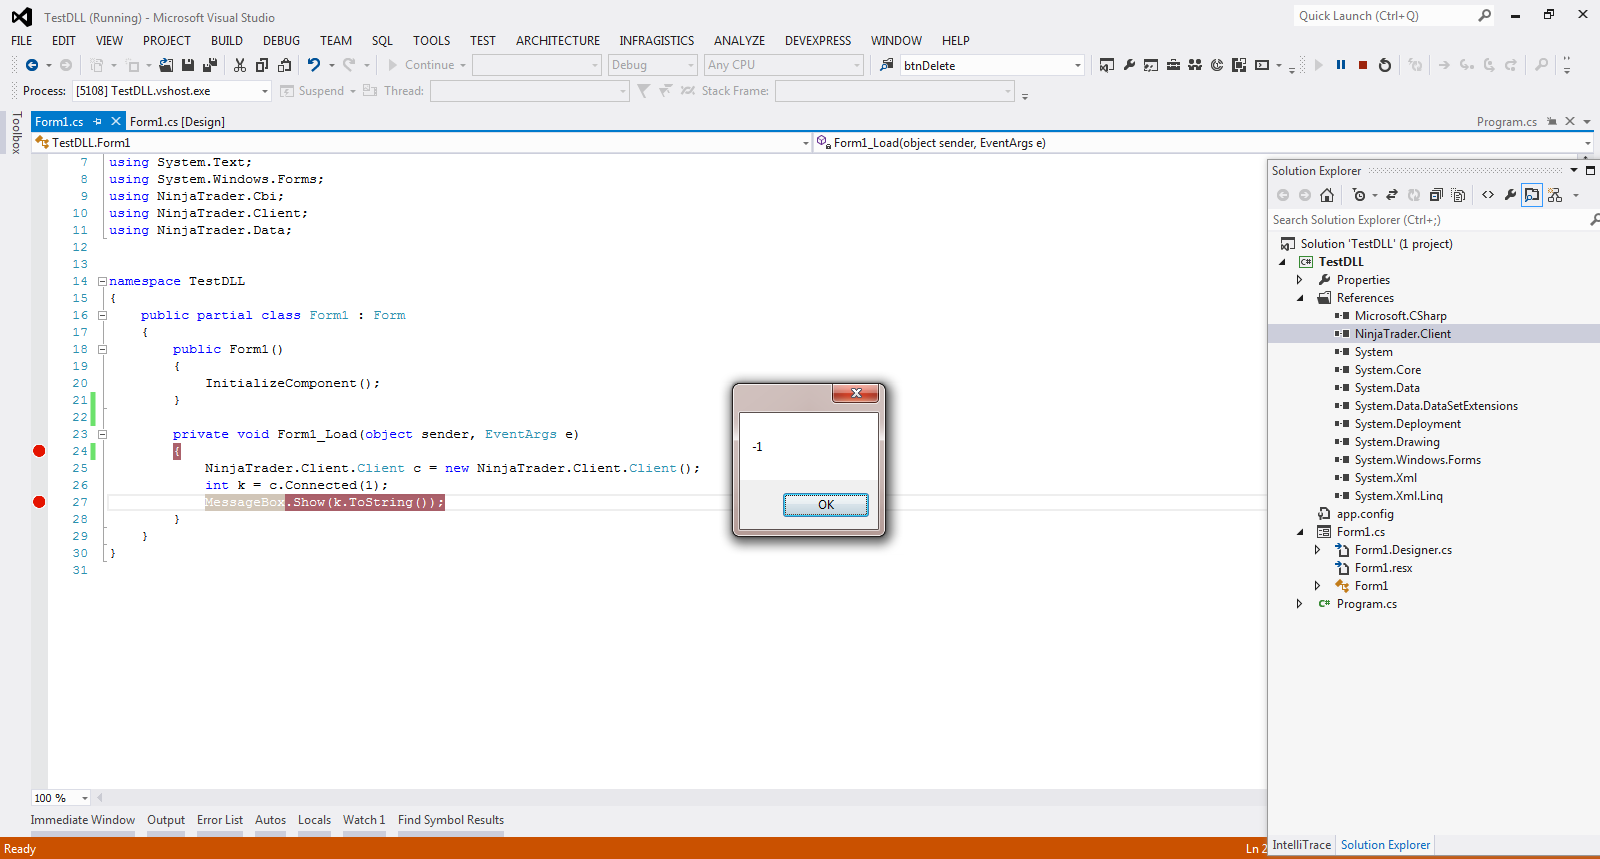
Task: Click the Navigate Backward arrow in toolbar
Action: [x=32, y=65]
